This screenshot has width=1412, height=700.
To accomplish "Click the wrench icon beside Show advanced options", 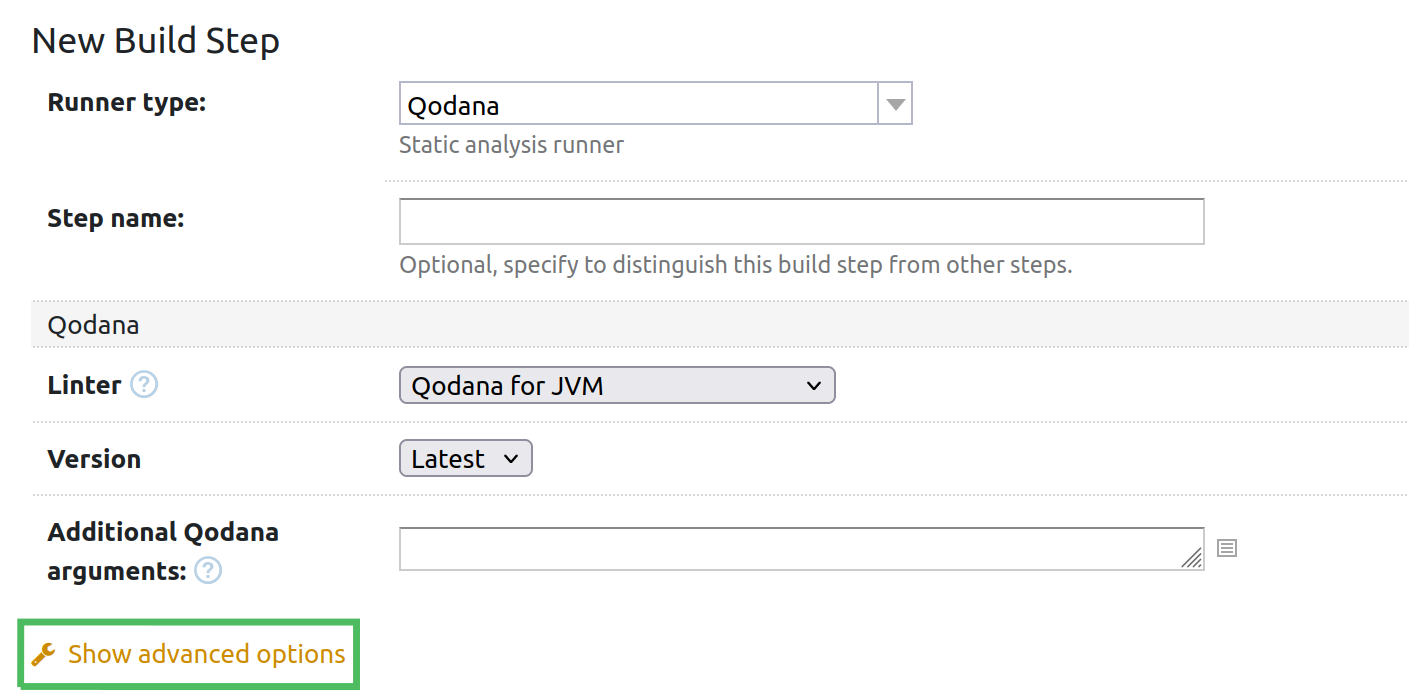I will click(44, 654).
